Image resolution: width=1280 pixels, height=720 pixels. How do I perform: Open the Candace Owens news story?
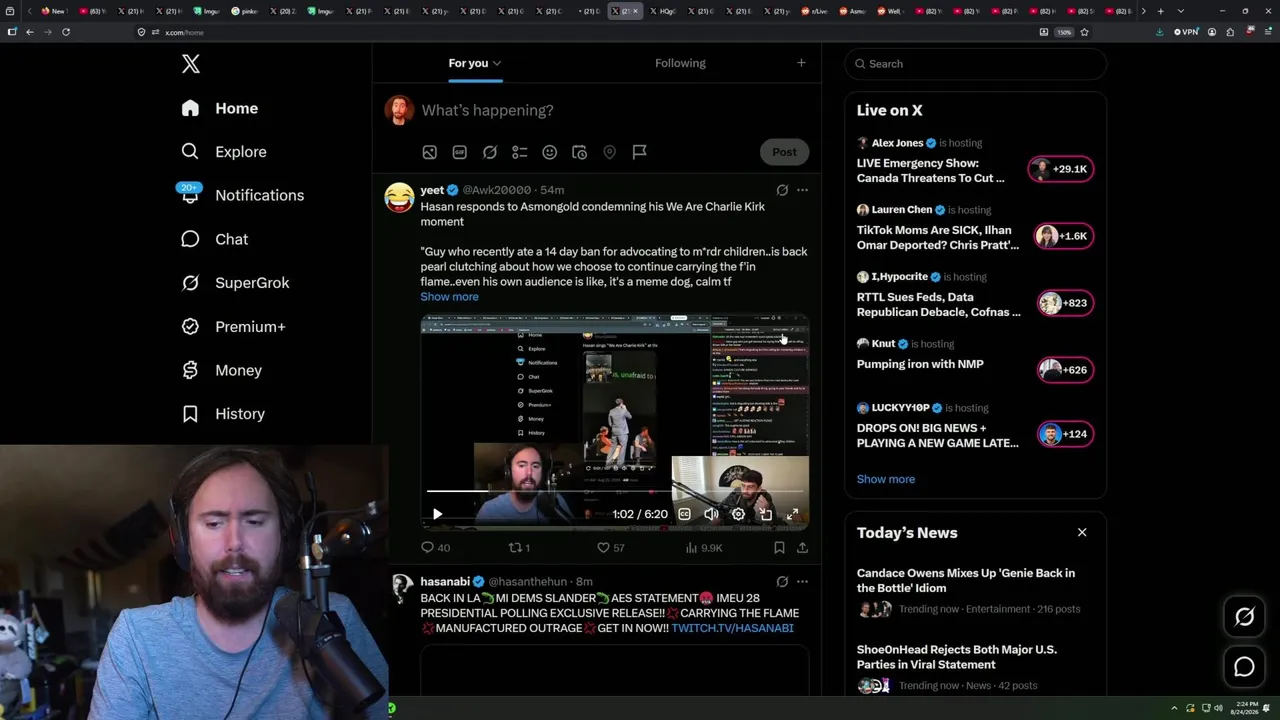(975, 590)
